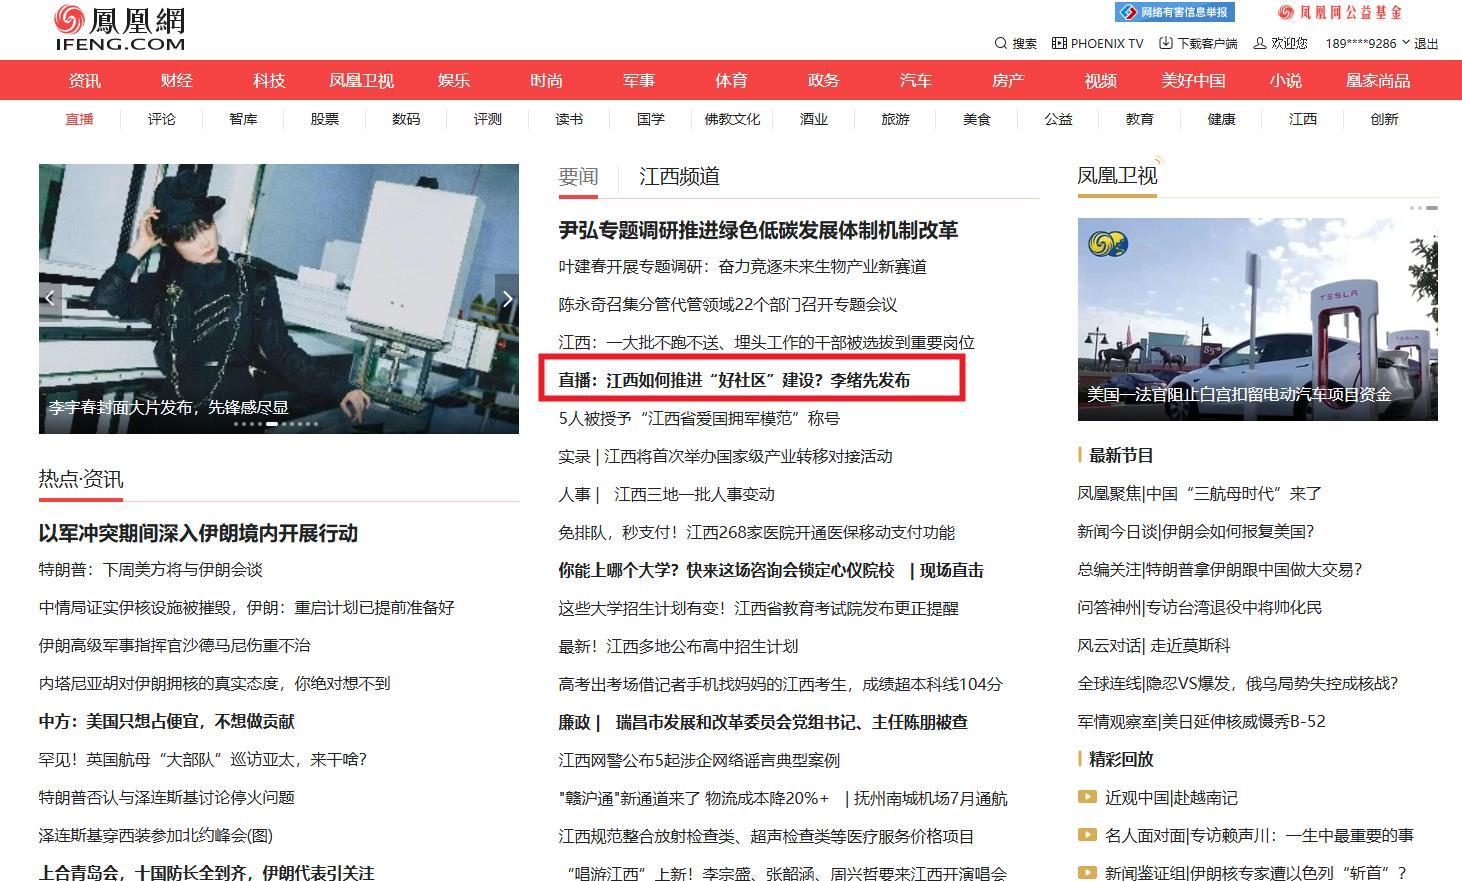Click the ifeng.com Phoenix logo
1462x881 pixels.
tap(120, 28)
